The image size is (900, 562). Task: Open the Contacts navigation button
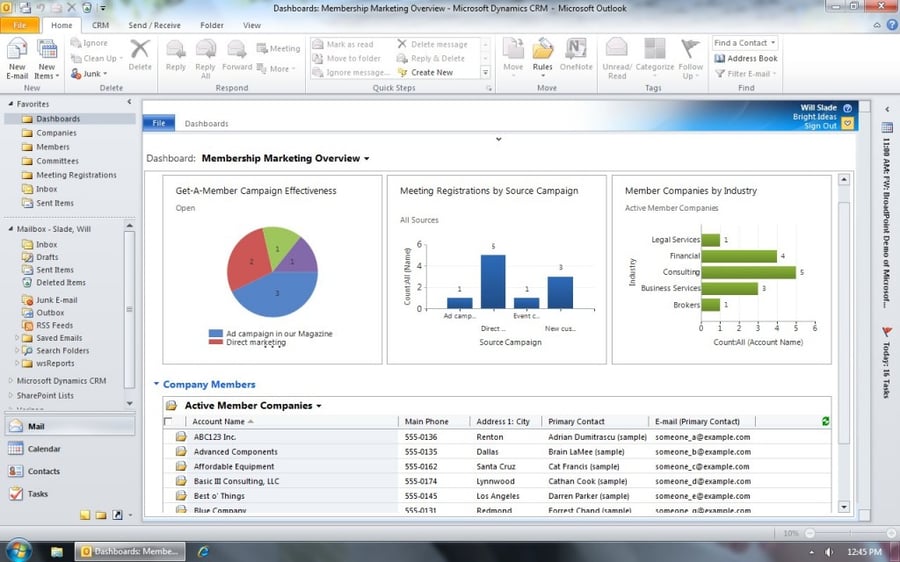[x=69, y=471]
